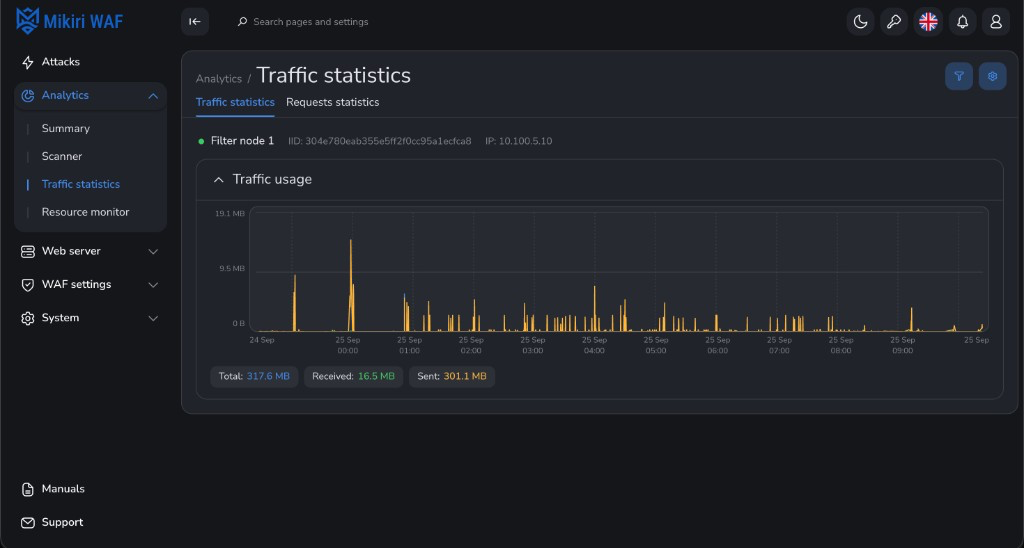Click the IID 304e780eab355e5ff2f0cc95a1ecfca8 text
The image size is (1024, 548).
(x=379, y=141)
